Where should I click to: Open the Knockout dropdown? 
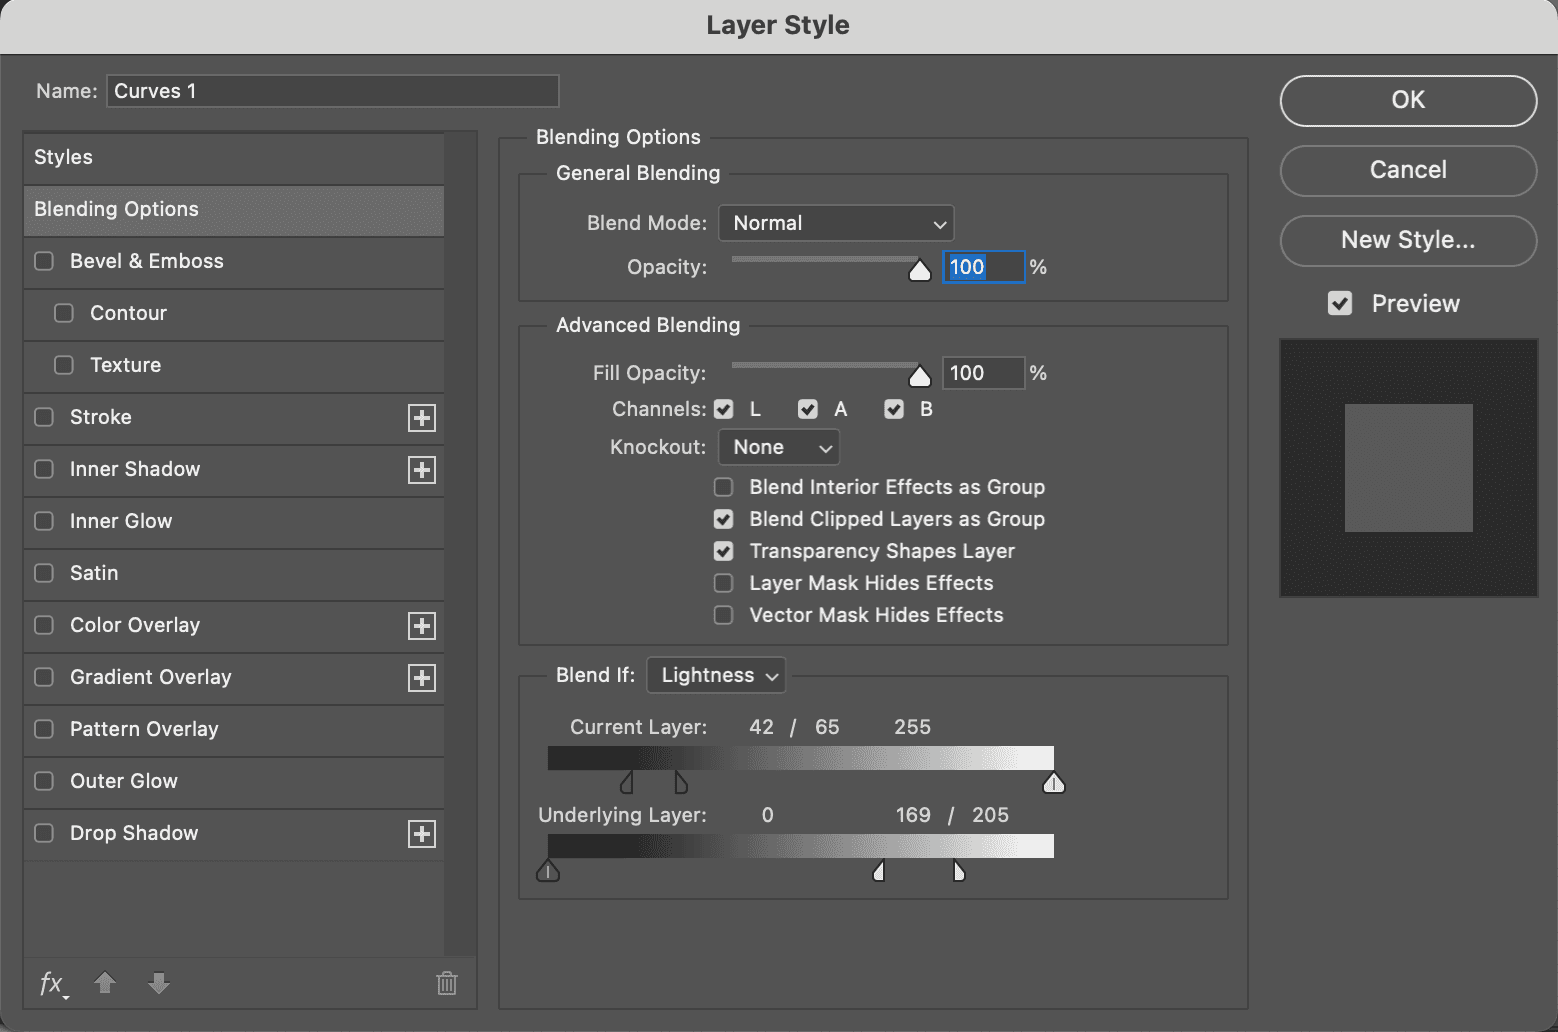tap(779, 447)
